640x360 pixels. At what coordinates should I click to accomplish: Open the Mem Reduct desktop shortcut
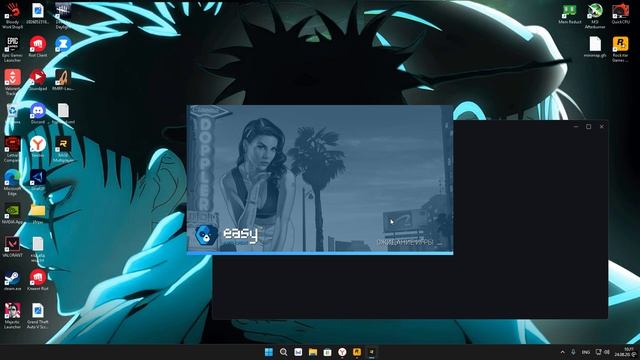point(569,13)
